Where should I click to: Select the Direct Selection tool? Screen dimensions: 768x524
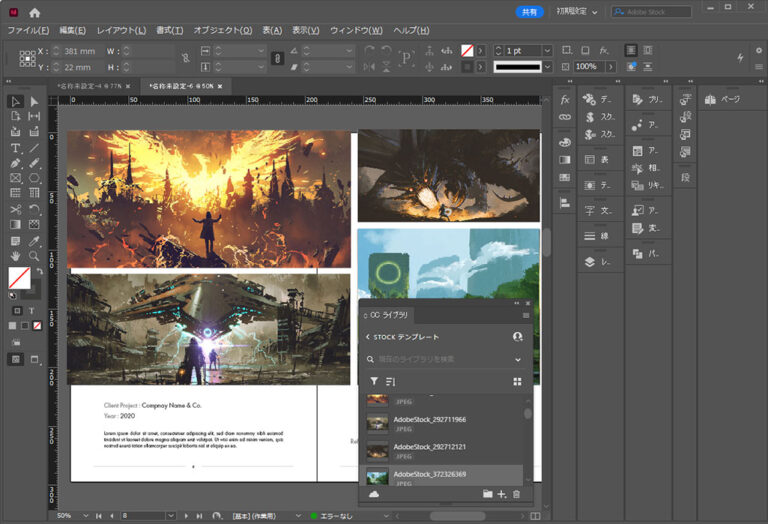pos(34,101)
